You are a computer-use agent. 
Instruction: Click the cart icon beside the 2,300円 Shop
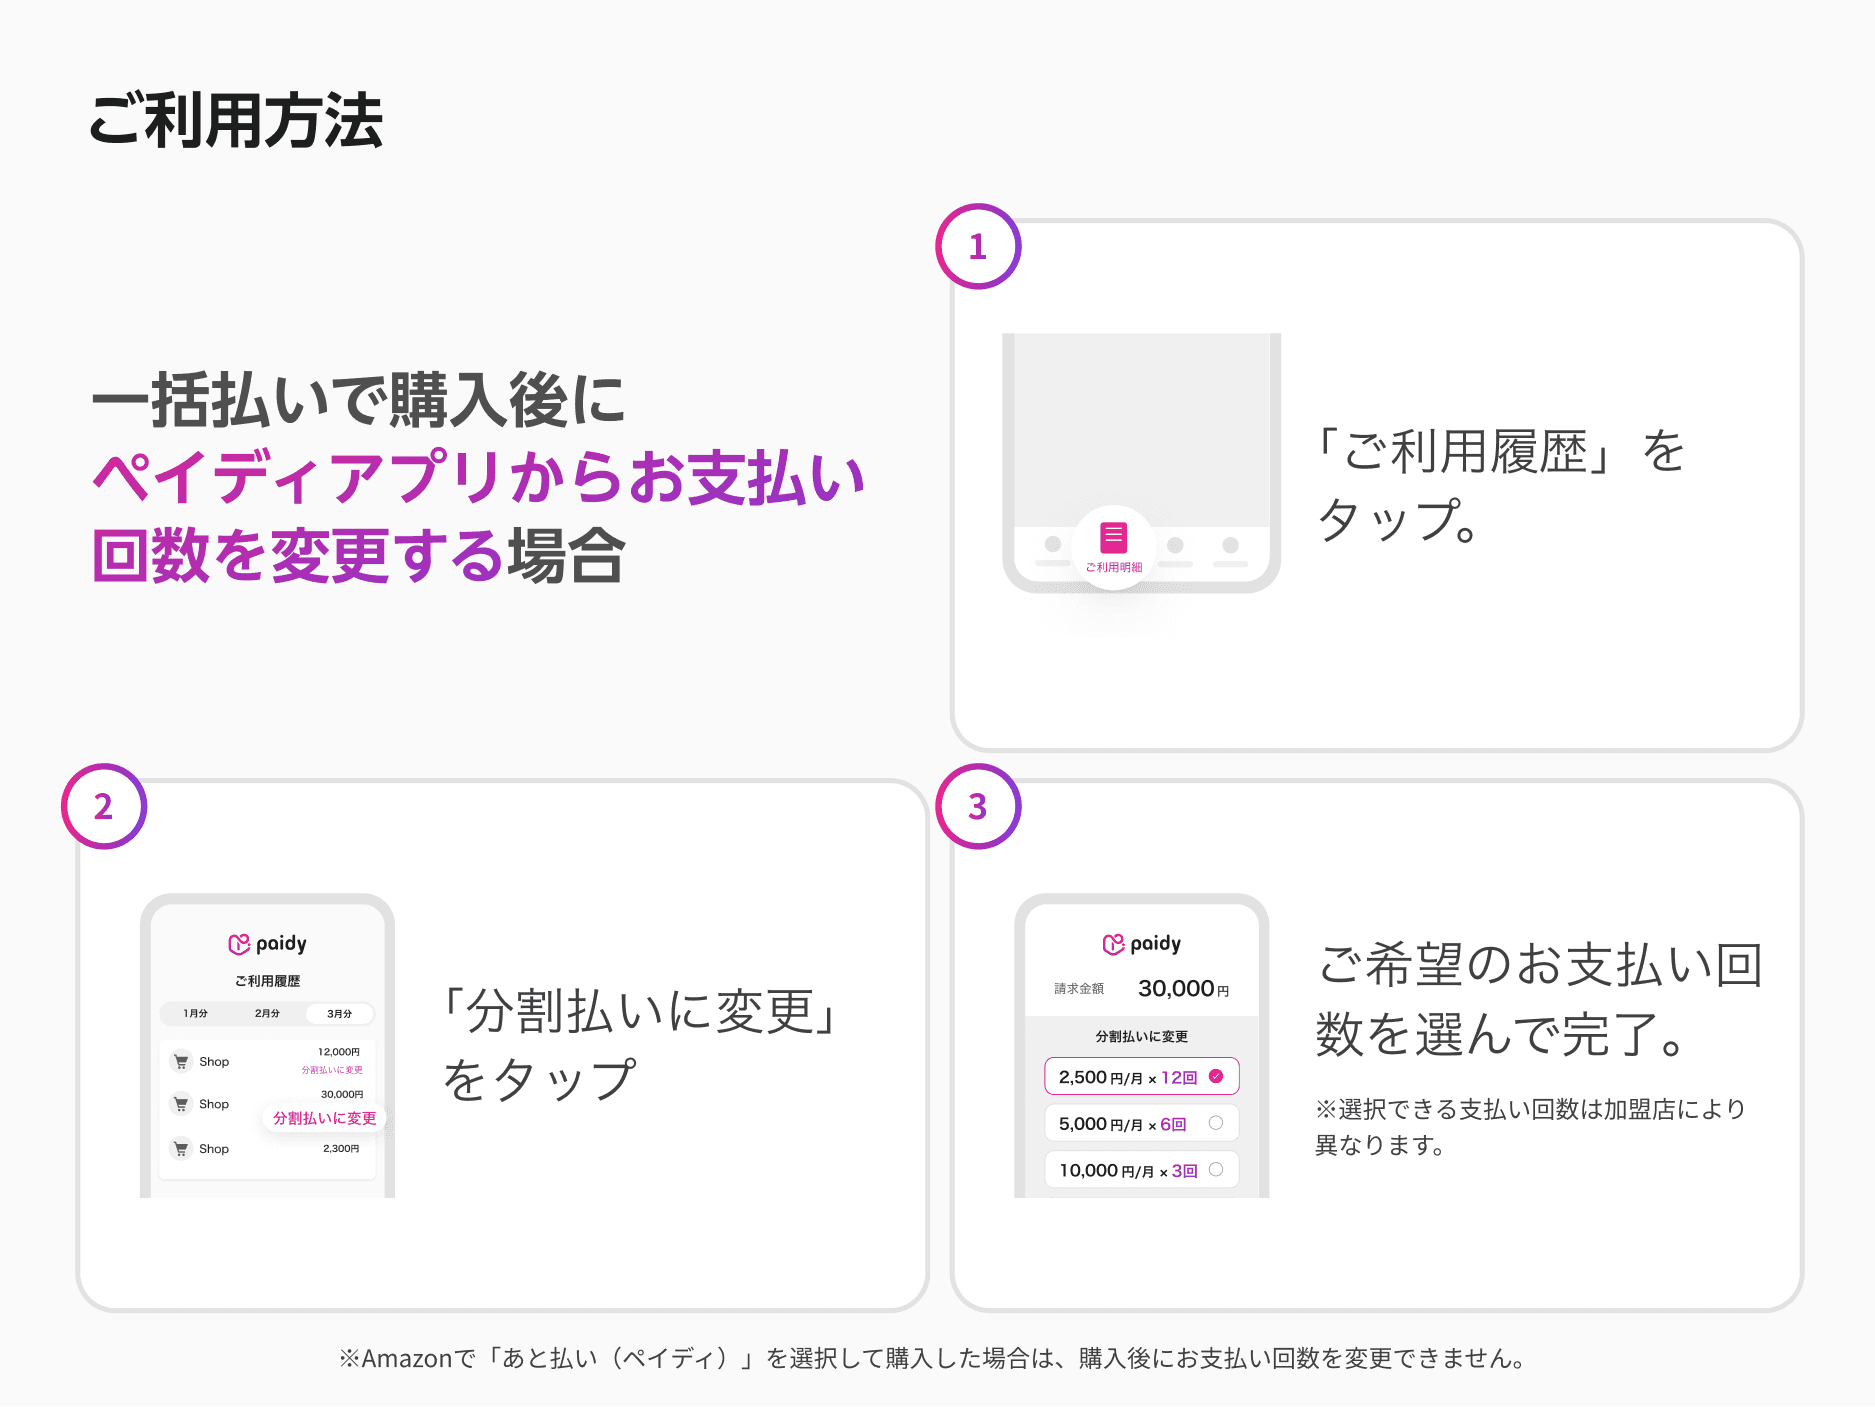[x=181, y=1149]
